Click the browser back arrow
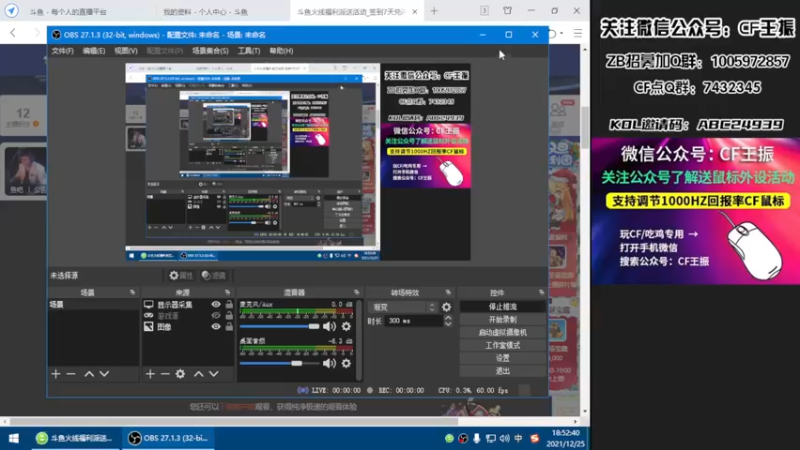 [x=13, y=33]
